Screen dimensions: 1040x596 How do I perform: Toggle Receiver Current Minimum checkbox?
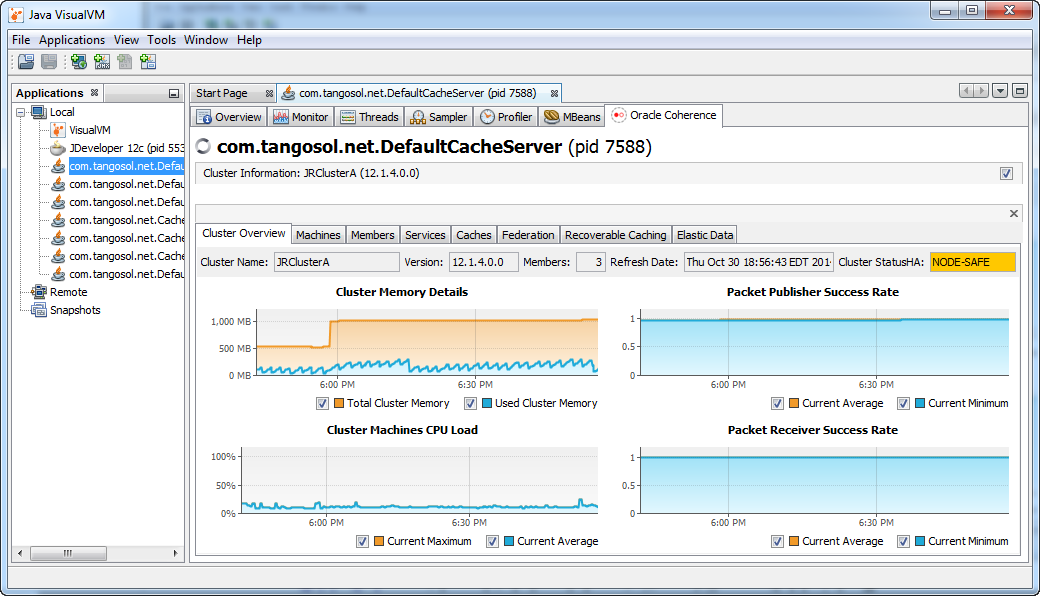903,541
